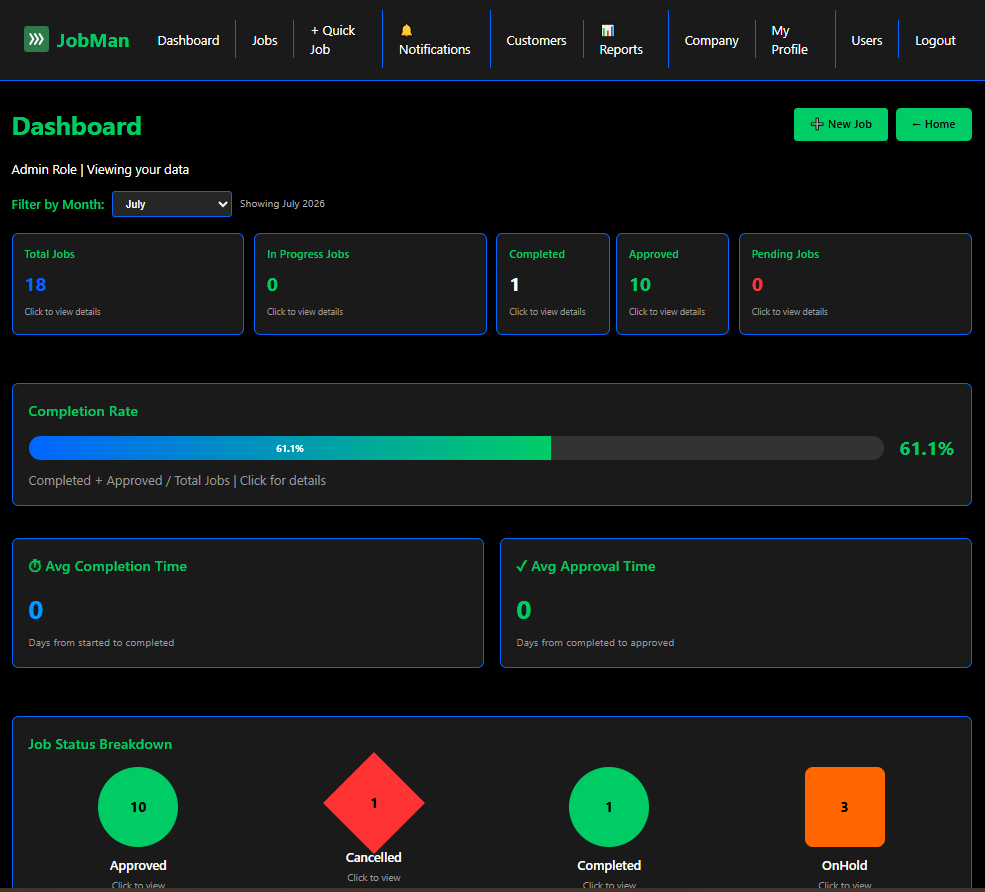985x892 pixels.
Task: Click the Approved label under the circle
Action: (138, 866)
